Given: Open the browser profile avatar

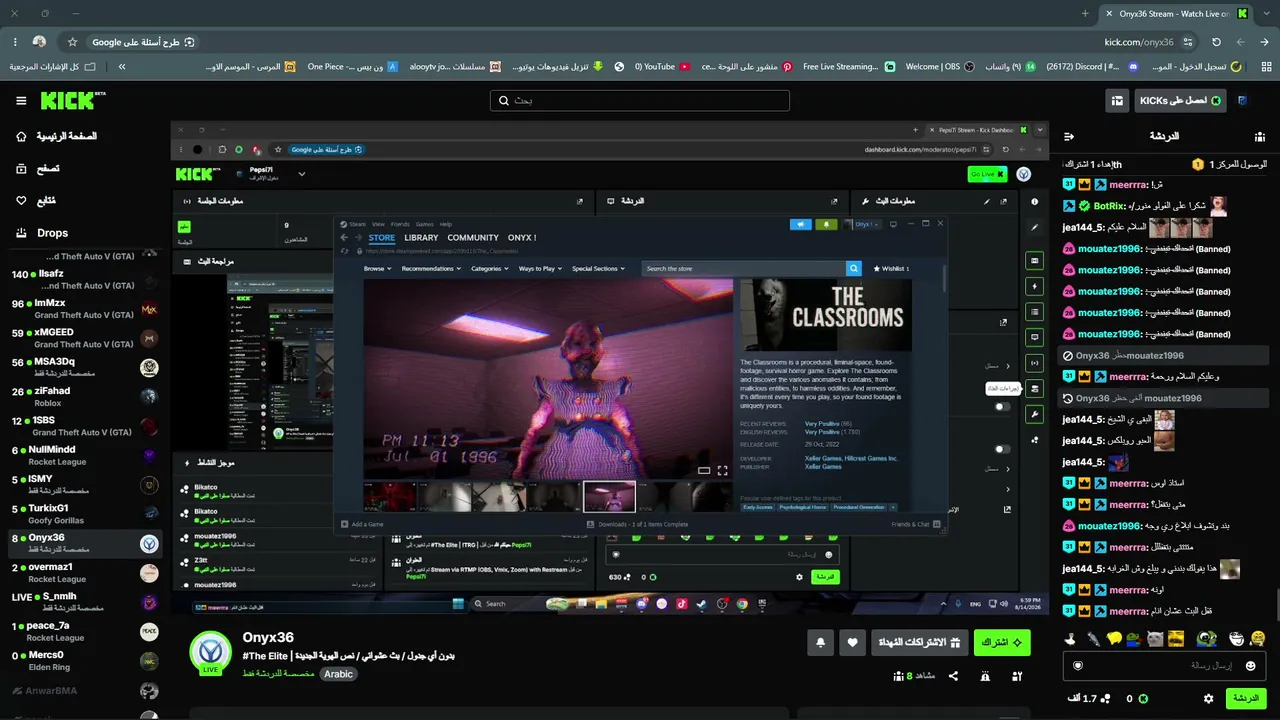Looking at the screenshot, I should click(39, 42).
